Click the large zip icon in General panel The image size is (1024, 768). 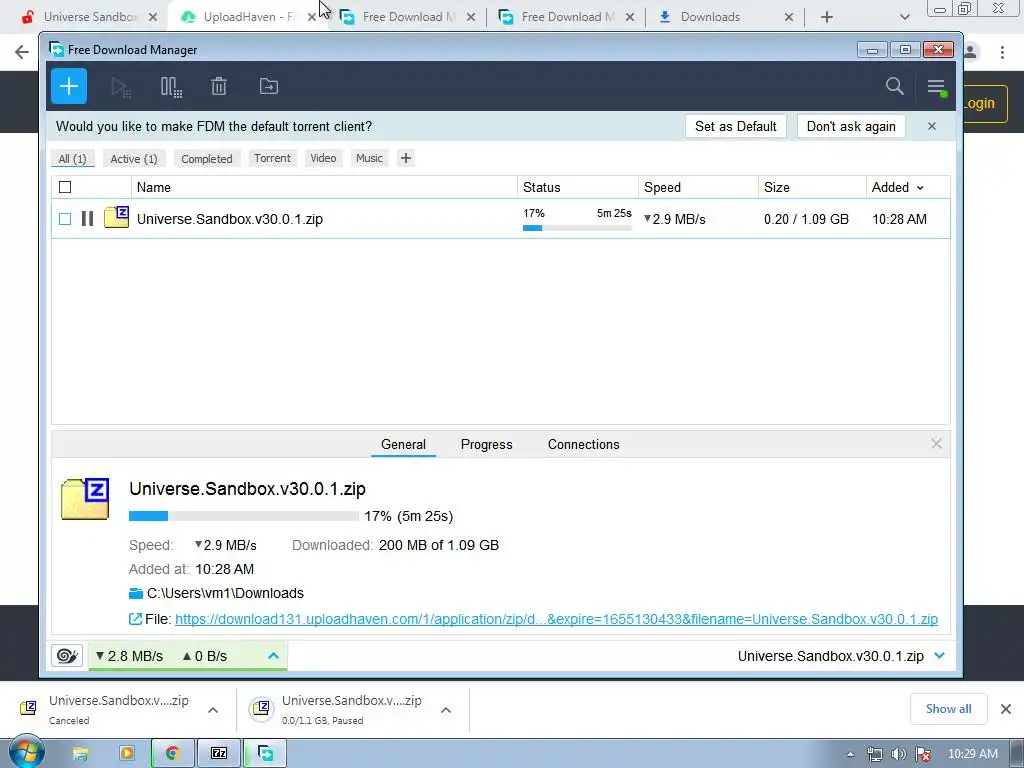coord(85,499)
